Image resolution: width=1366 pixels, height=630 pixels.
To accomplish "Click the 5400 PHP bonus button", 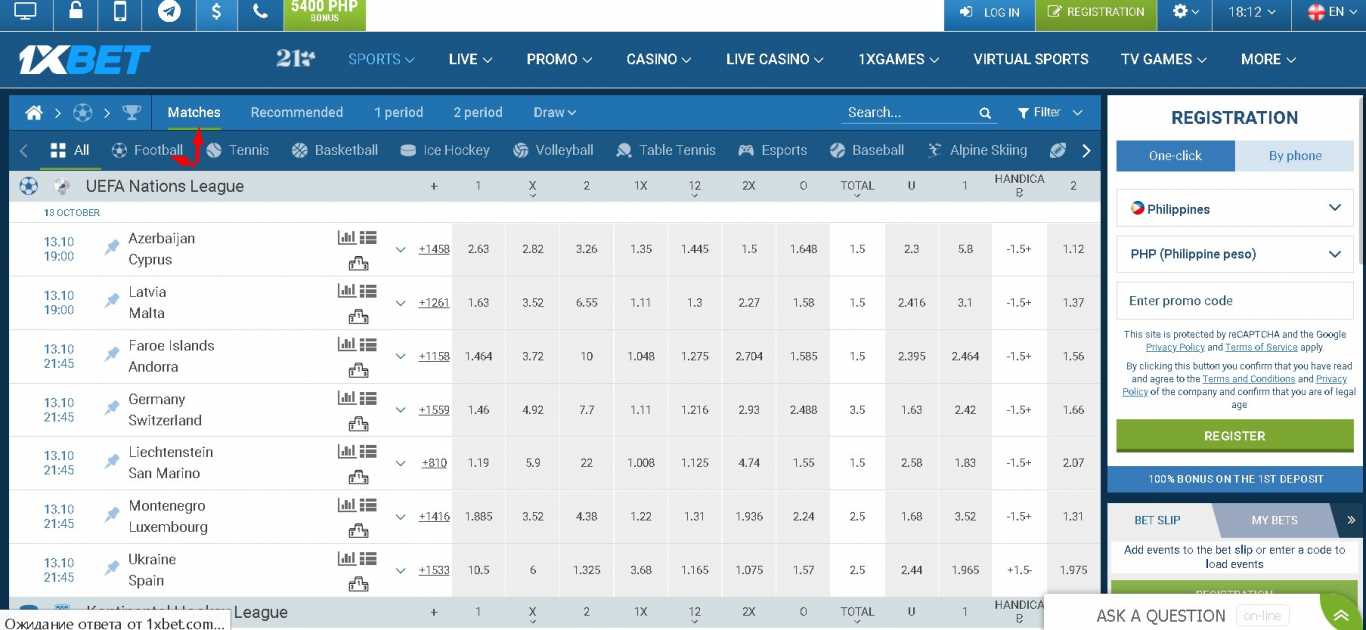I will 325,12.
